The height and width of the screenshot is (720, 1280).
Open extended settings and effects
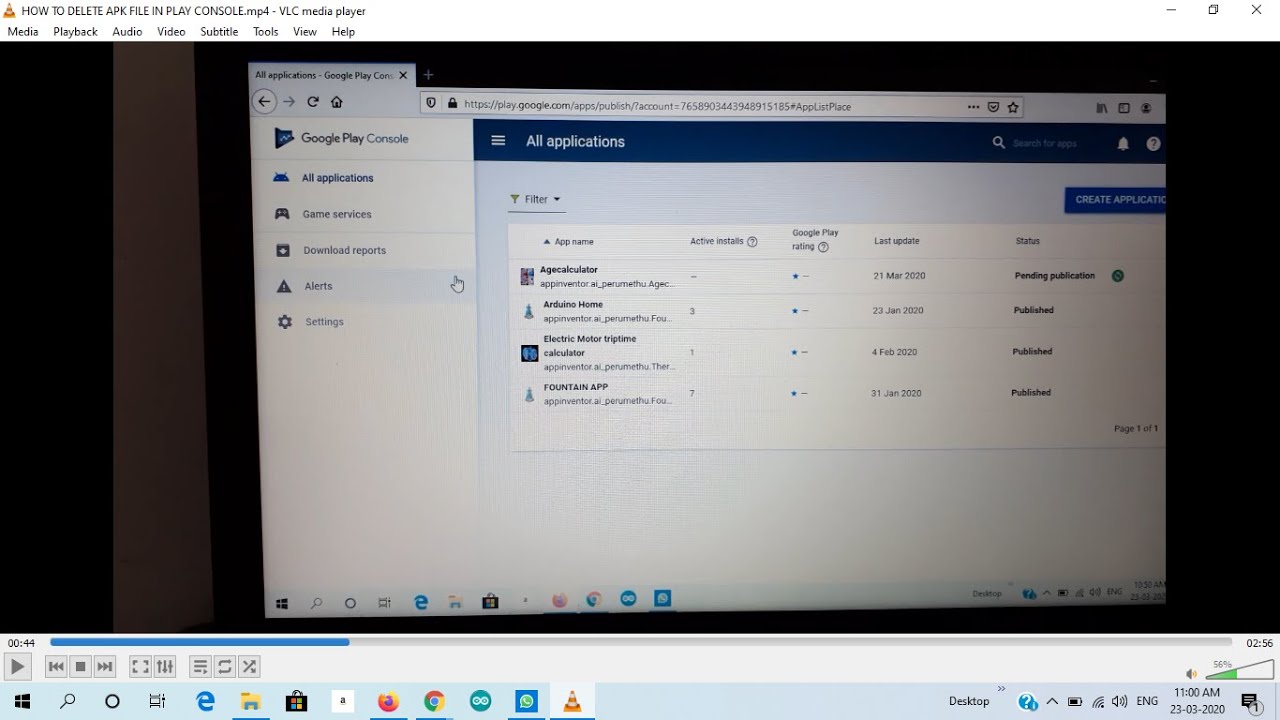(165, 666)
